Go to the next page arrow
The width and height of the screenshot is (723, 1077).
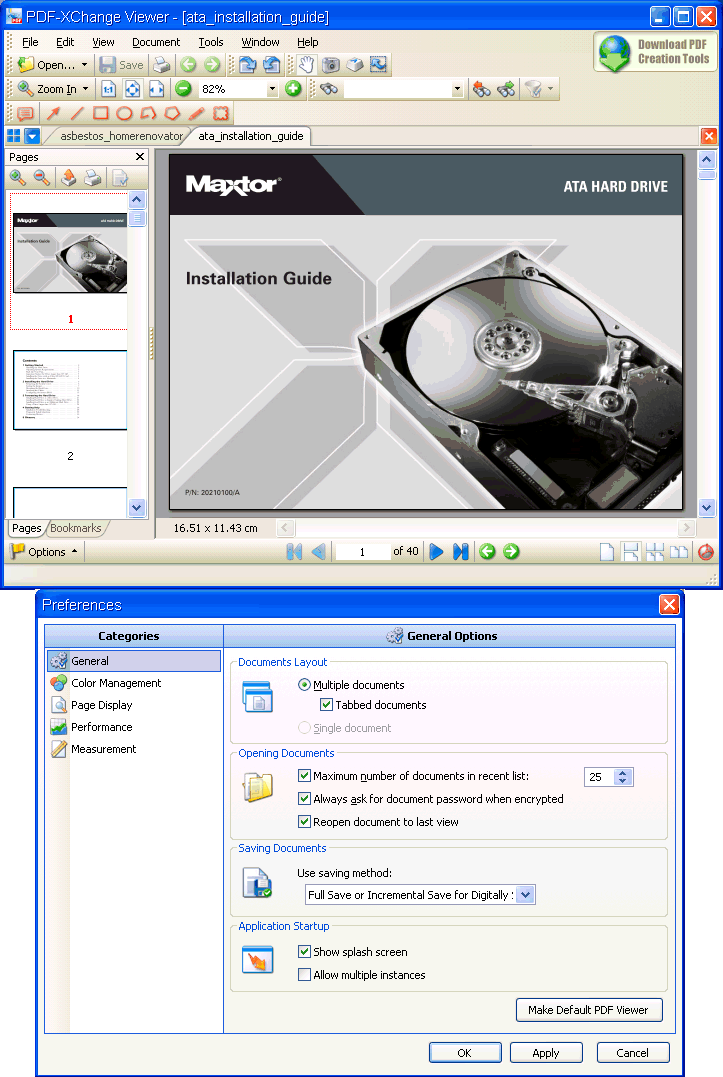tap(436, 552)
